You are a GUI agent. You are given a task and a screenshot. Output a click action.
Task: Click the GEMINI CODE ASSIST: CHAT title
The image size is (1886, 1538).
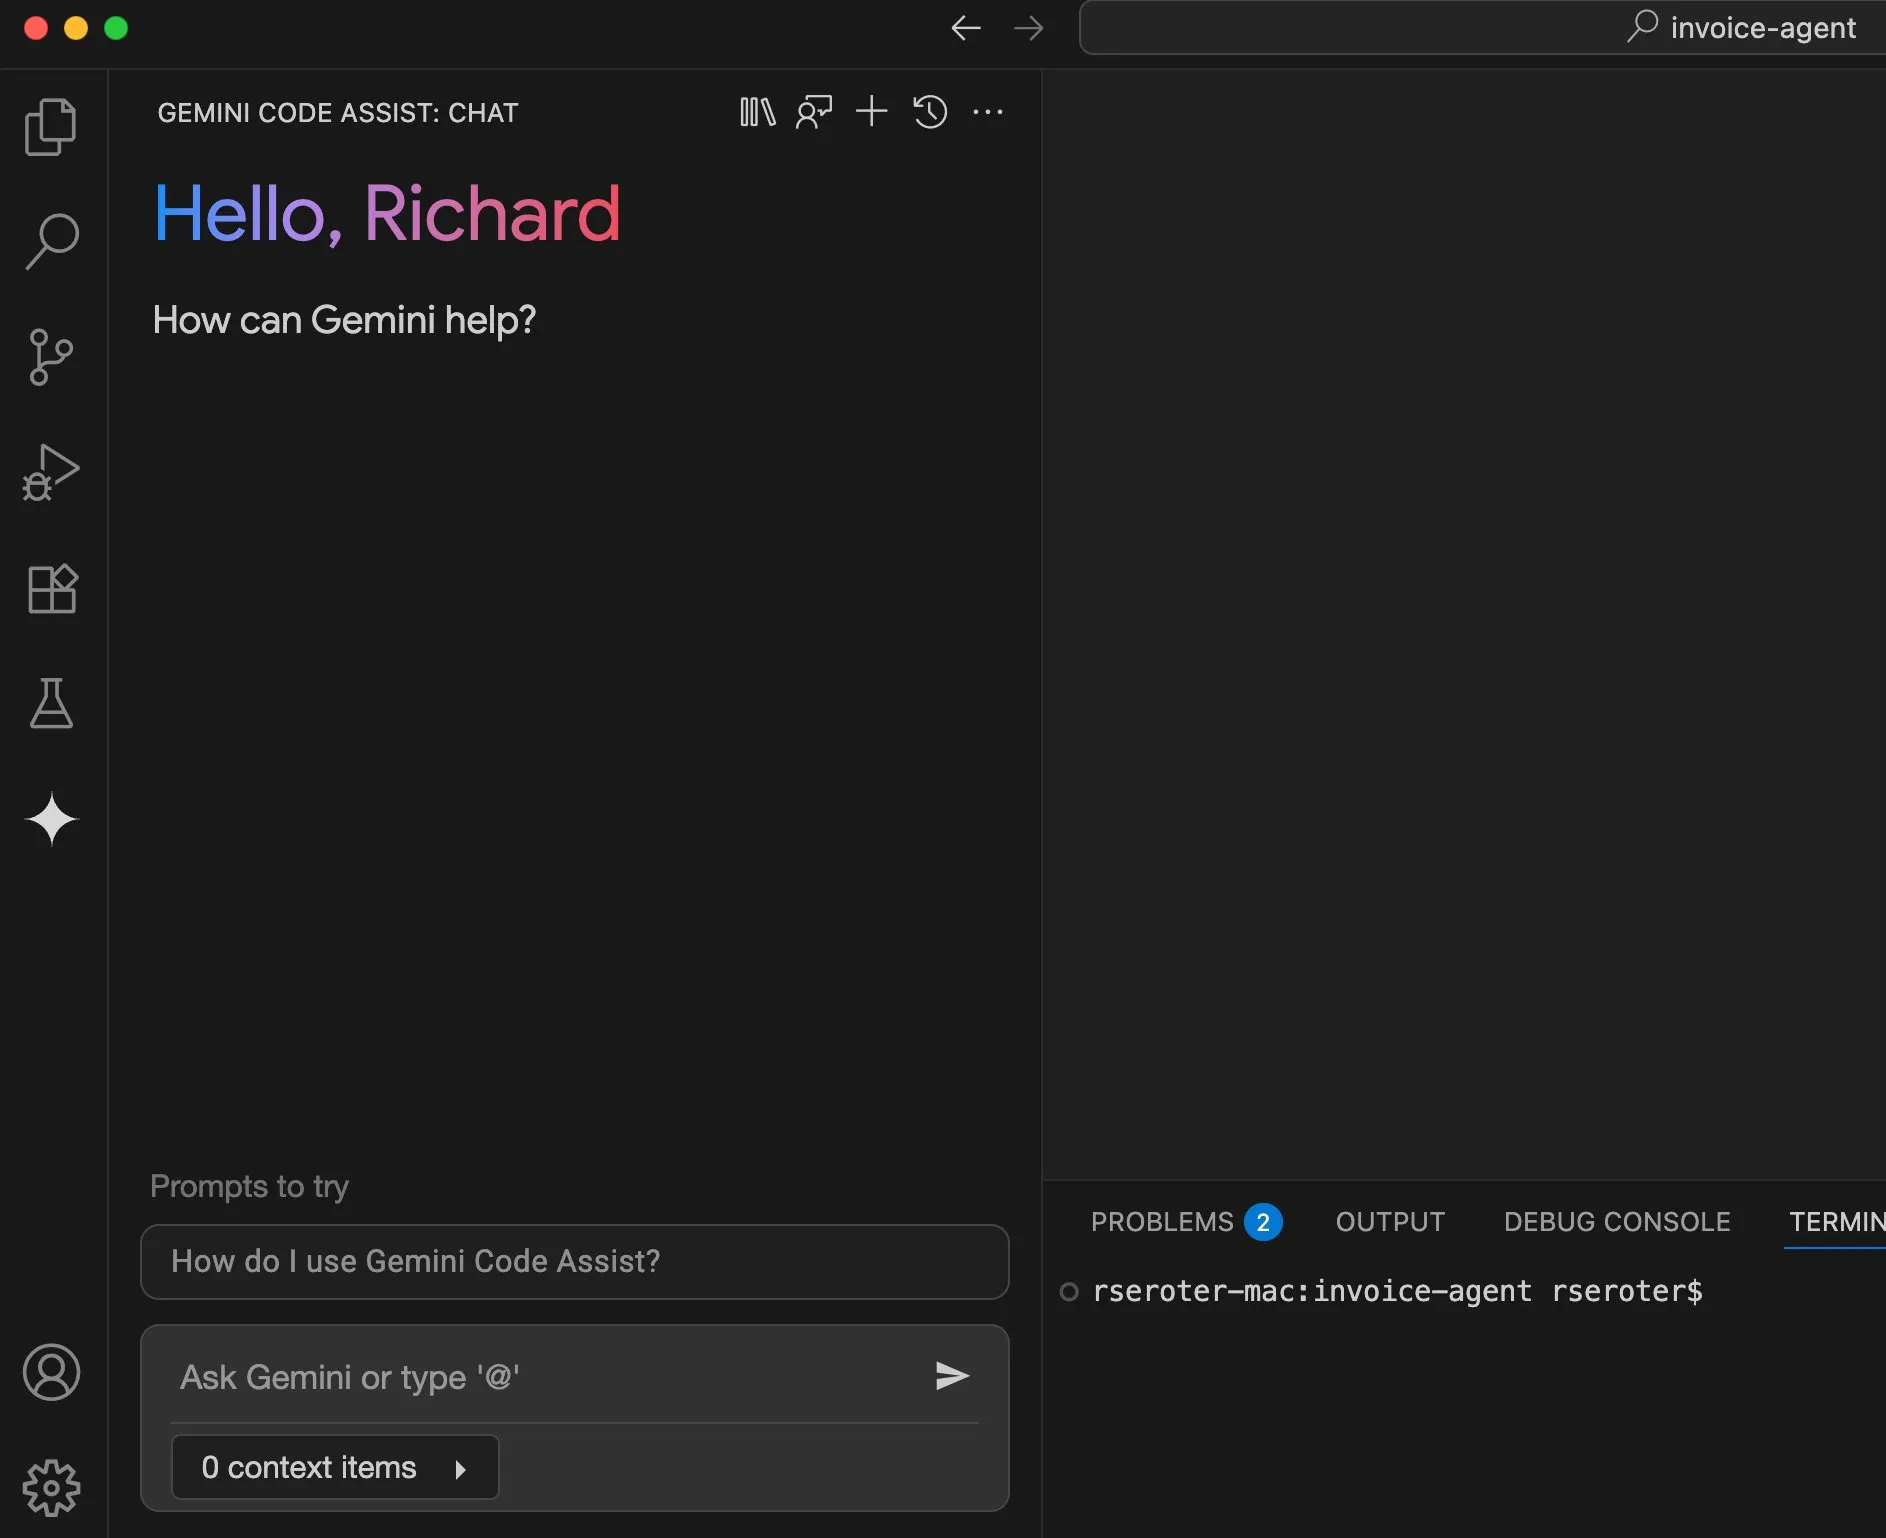pos(338,113)
